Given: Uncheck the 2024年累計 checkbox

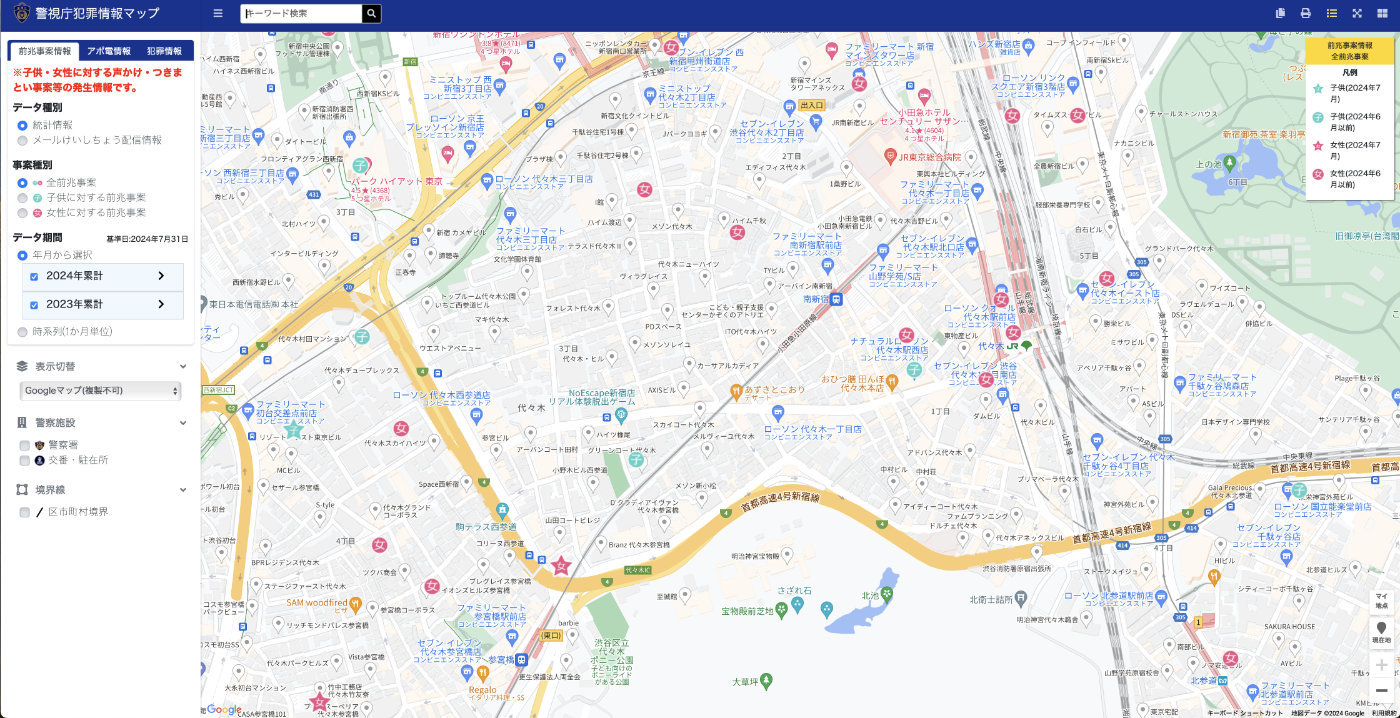Looking at the screenshot, I should click(35, 276).
